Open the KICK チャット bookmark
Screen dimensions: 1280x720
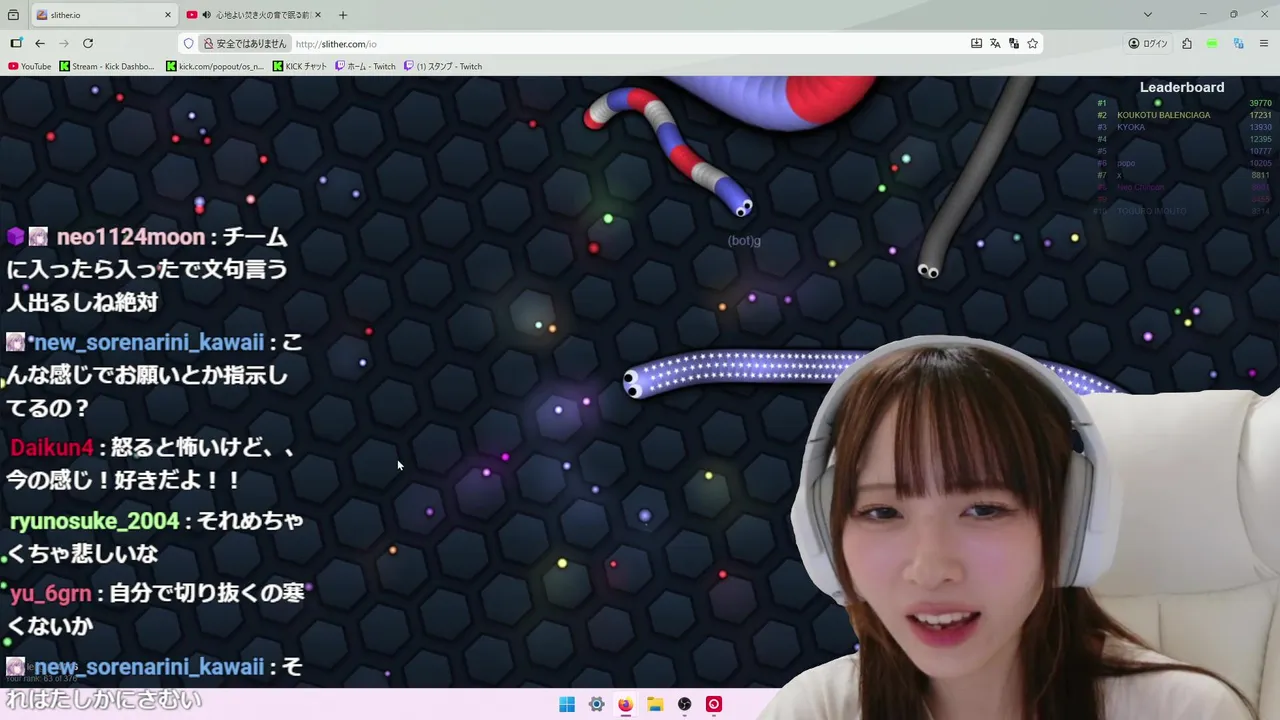click(x=300, y=66)
